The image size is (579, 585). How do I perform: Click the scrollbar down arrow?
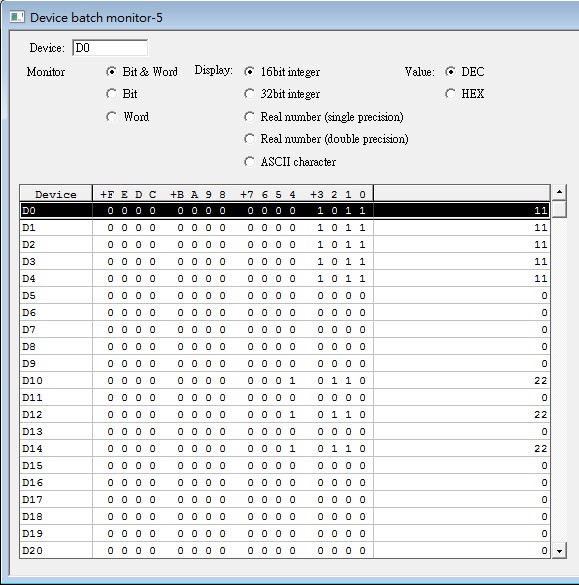559,551
